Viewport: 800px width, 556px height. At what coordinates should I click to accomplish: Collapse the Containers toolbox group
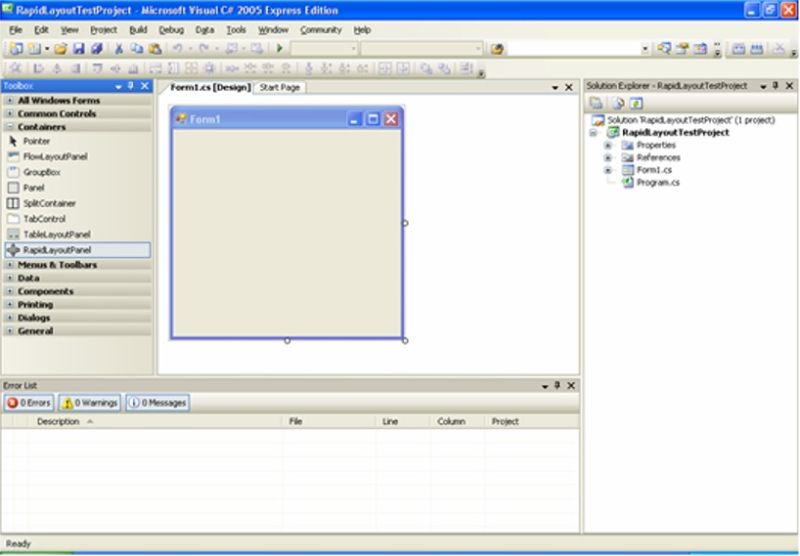[x=10, y=127]
